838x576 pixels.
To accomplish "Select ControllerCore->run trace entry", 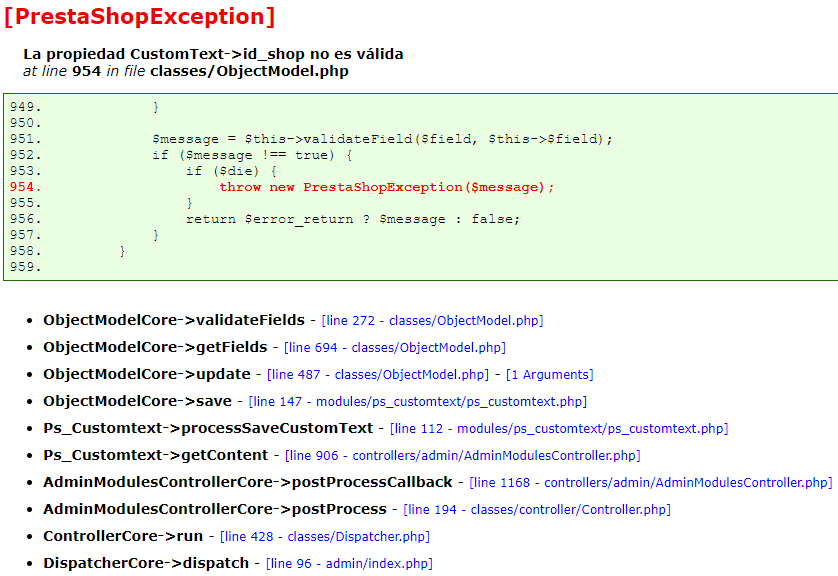I will click(123, 536).
